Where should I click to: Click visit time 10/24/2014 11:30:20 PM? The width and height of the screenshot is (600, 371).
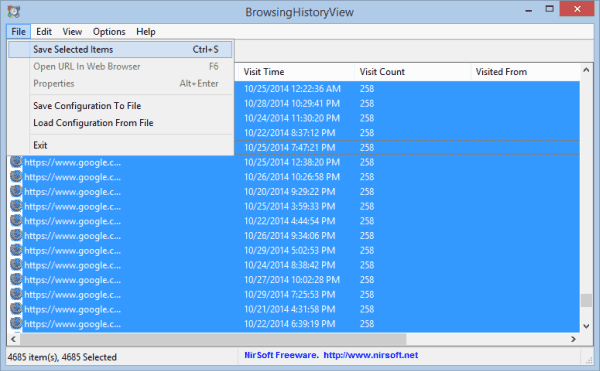tap(292, 118)
